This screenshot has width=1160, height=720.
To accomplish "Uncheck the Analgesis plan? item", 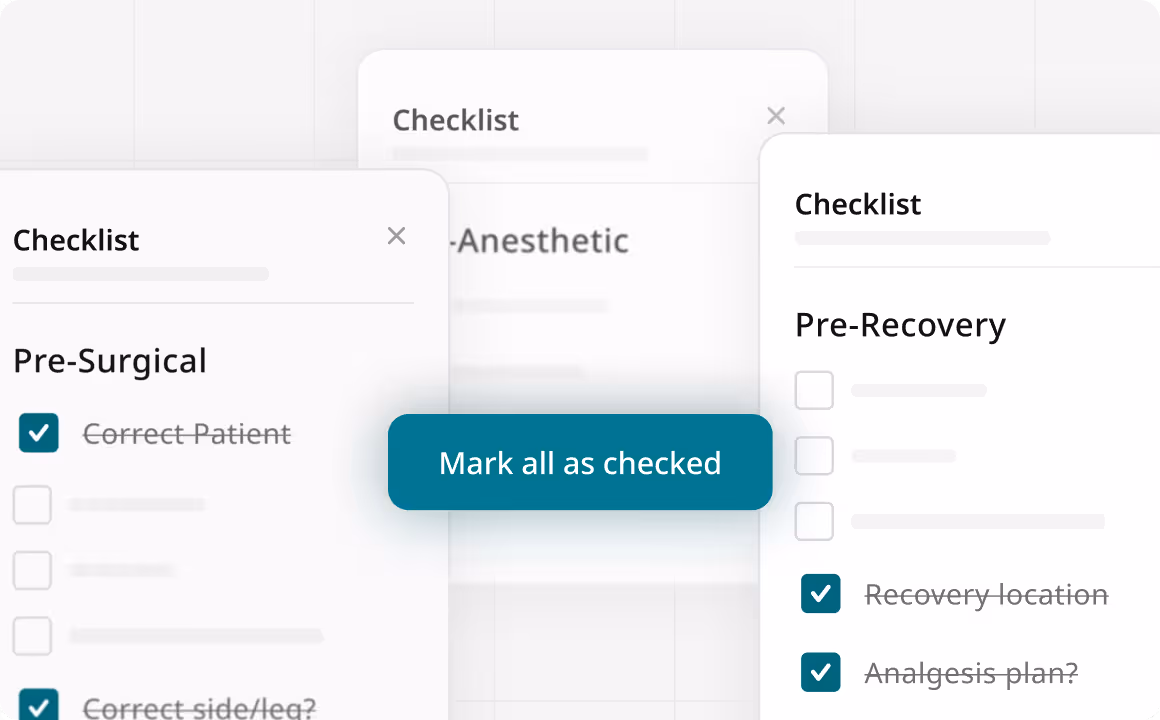I will [820, 673].
